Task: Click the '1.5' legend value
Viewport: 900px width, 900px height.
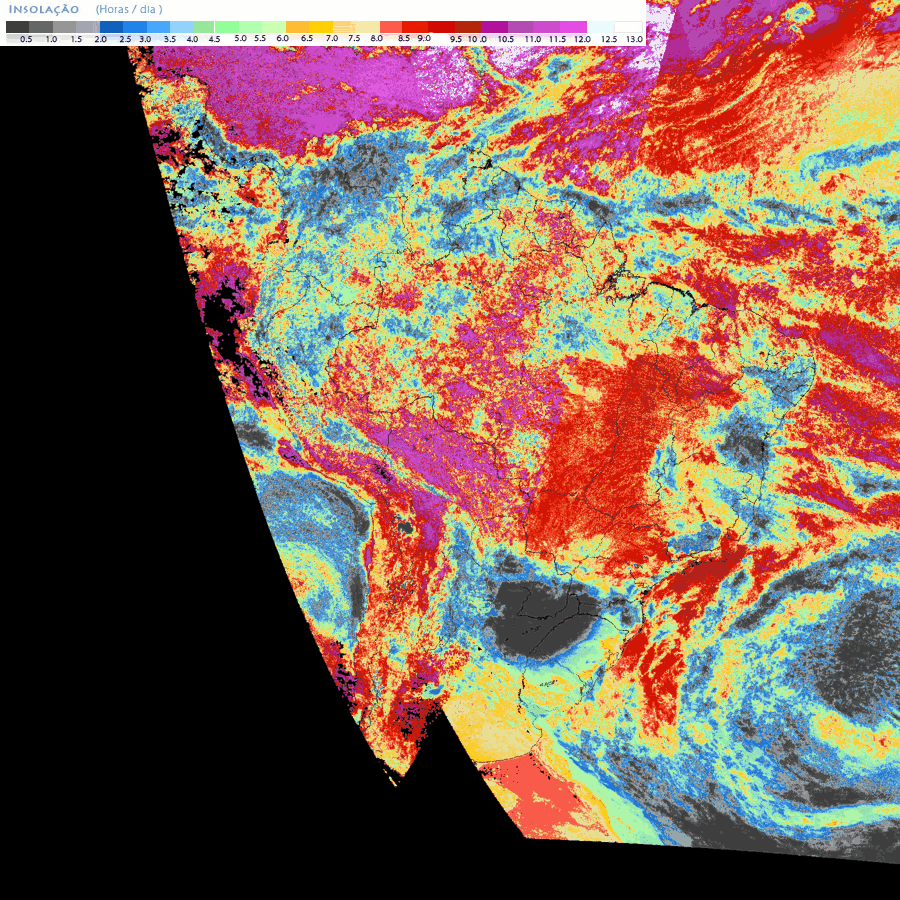Action: point(76,39)
